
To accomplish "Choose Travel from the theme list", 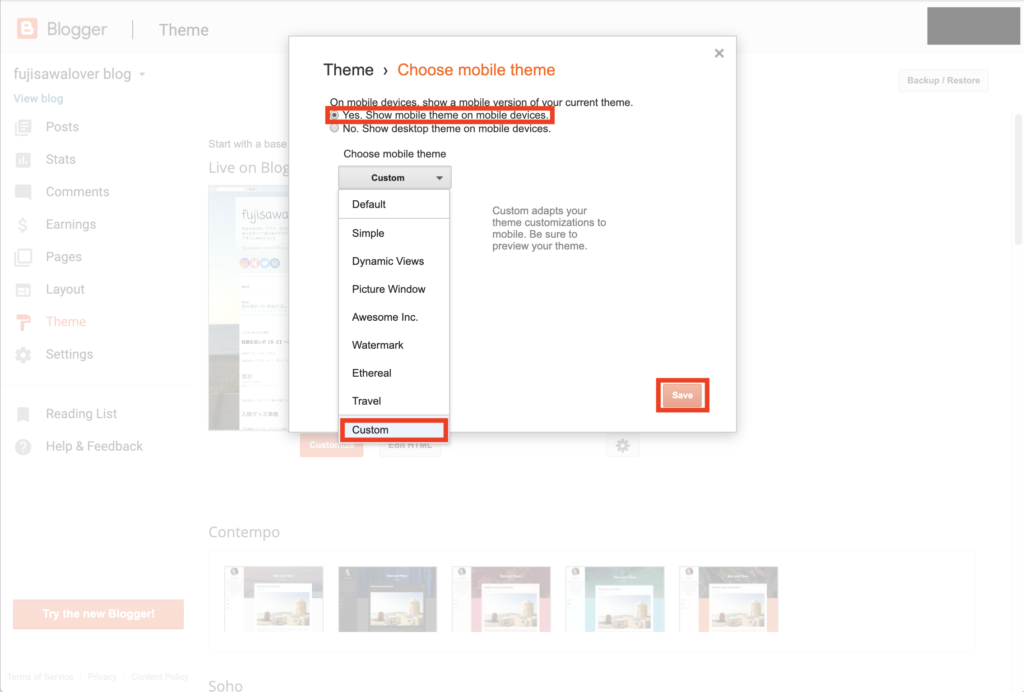I will point(394,401).
